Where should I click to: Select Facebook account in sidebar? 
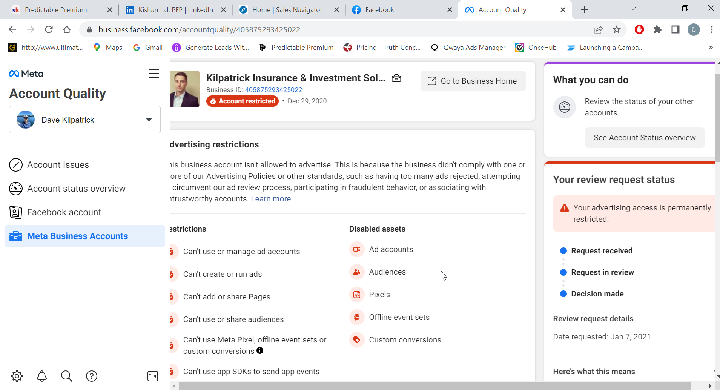pos(85,212)
